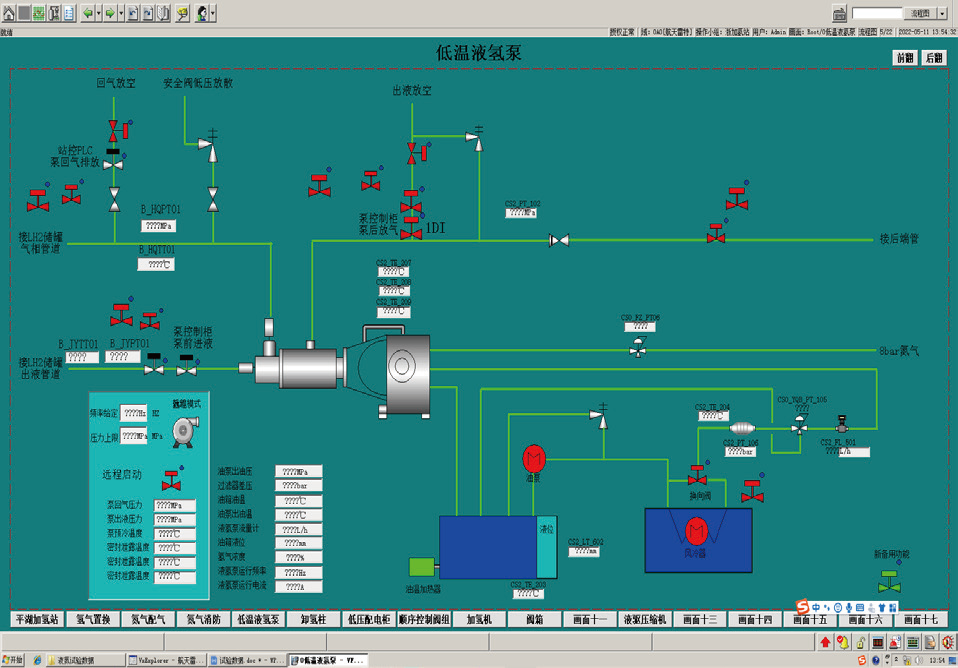Click the printer icon at top right

pyautogui.click(x=840, y=13)
